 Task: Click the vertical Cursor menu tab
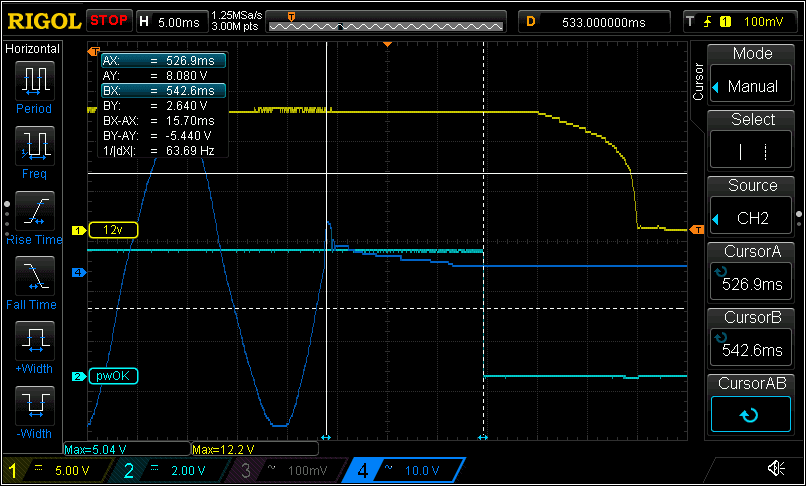pyautogui.click(x=698, y=81)
